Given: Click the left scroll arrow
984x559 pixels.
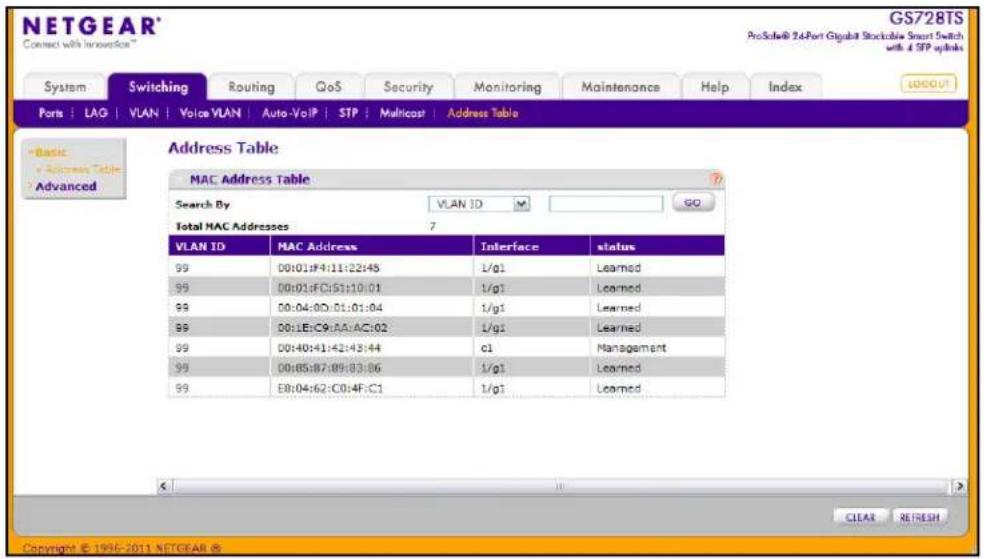Looking at the screenshot, I should coord(164,486).
